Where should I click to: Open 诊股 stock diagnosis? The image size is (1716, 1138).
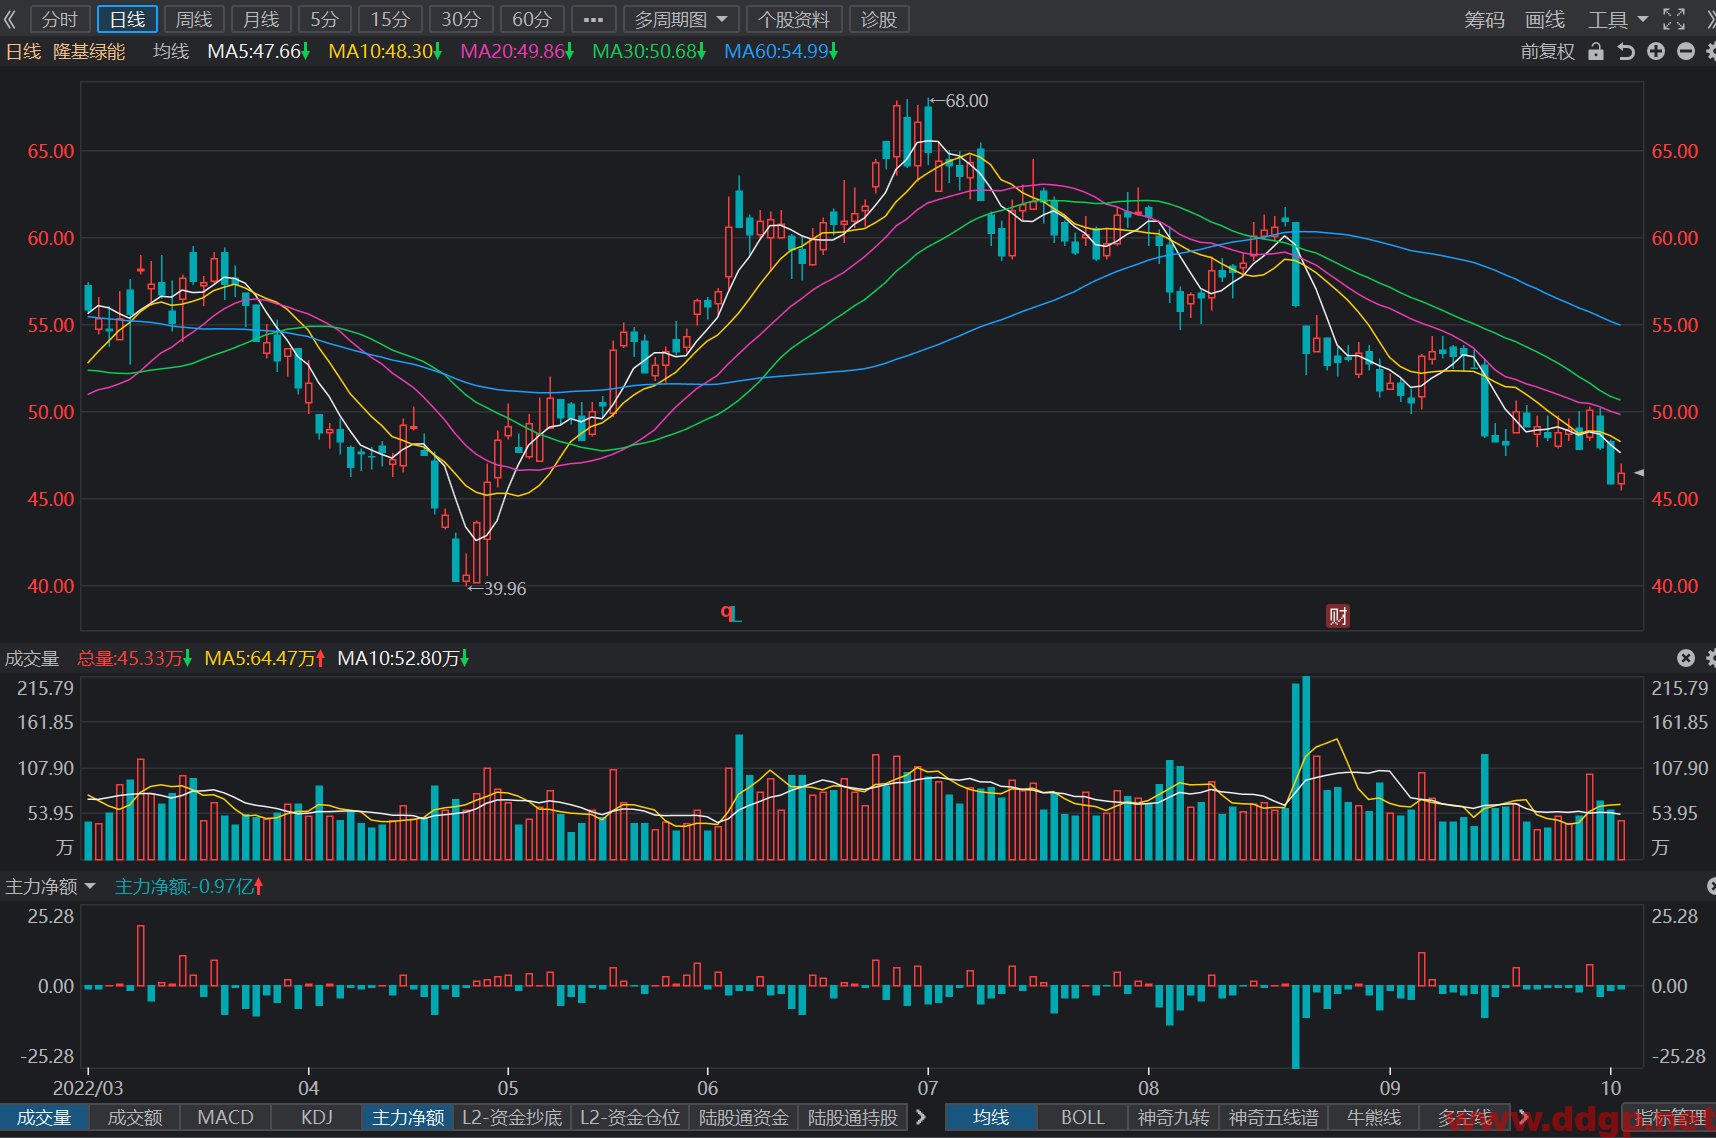(x=879, y=19)
